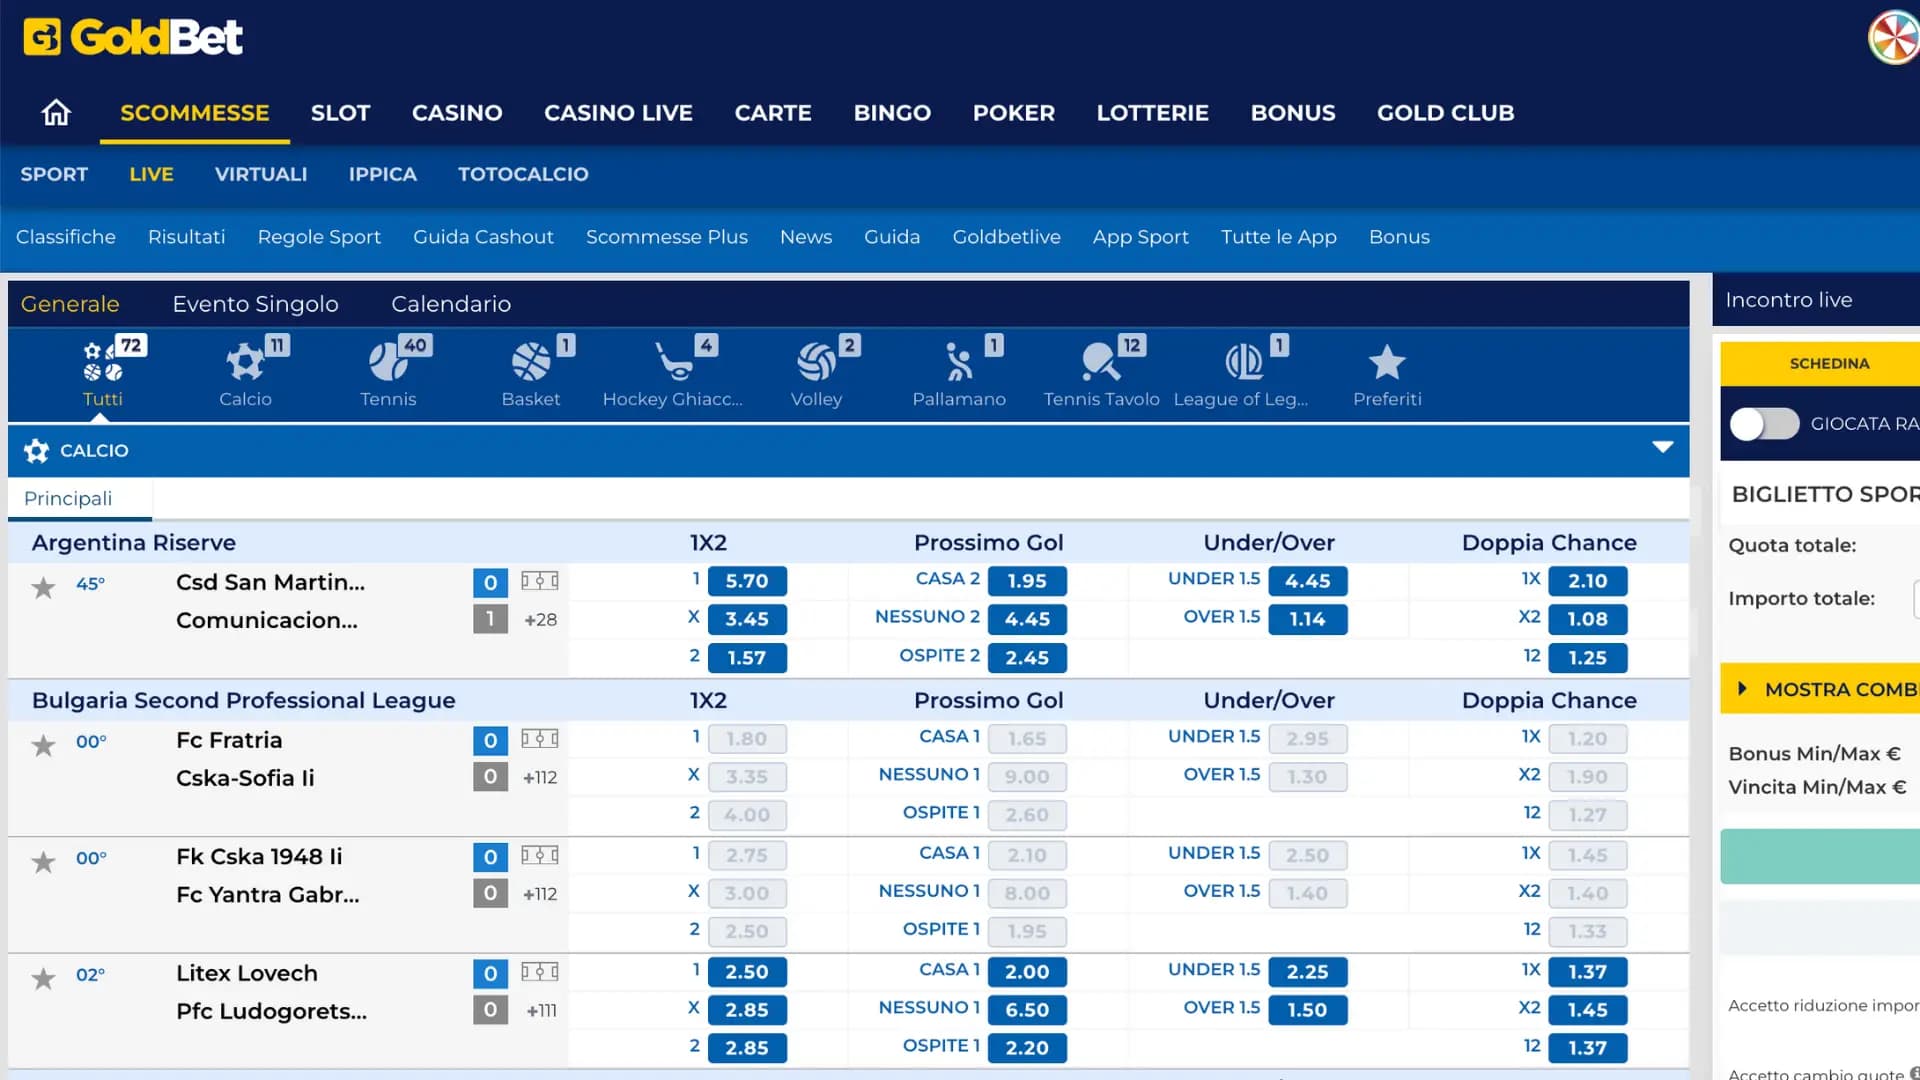The width and height of the screenshot is (1920, 1080).
Task: Open the Guida Cashout link
Action: [483, 237]
